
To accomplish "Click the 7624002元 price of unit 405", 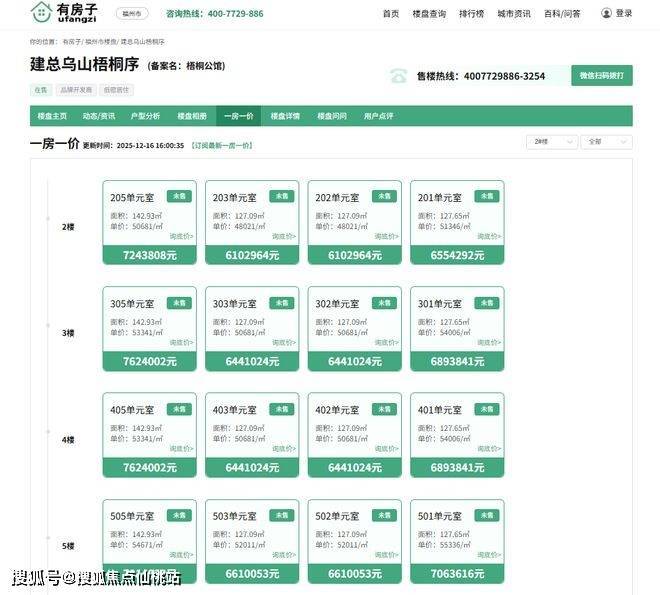I will (x=149, y=468).
